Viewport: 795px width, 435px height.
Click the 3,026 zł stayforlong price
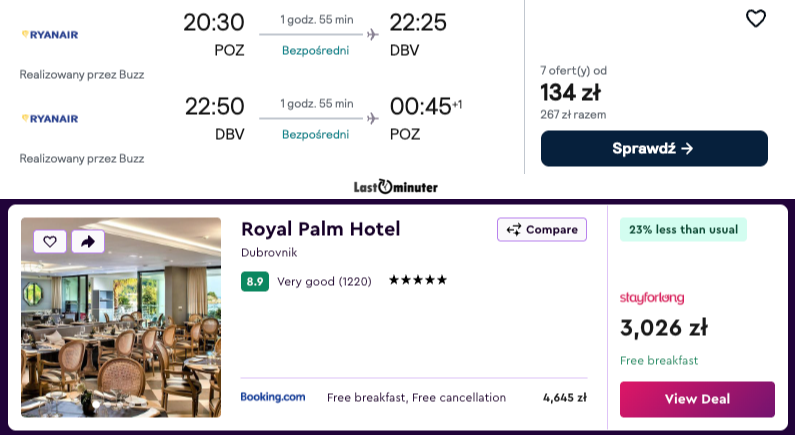[x=664, y=328]
